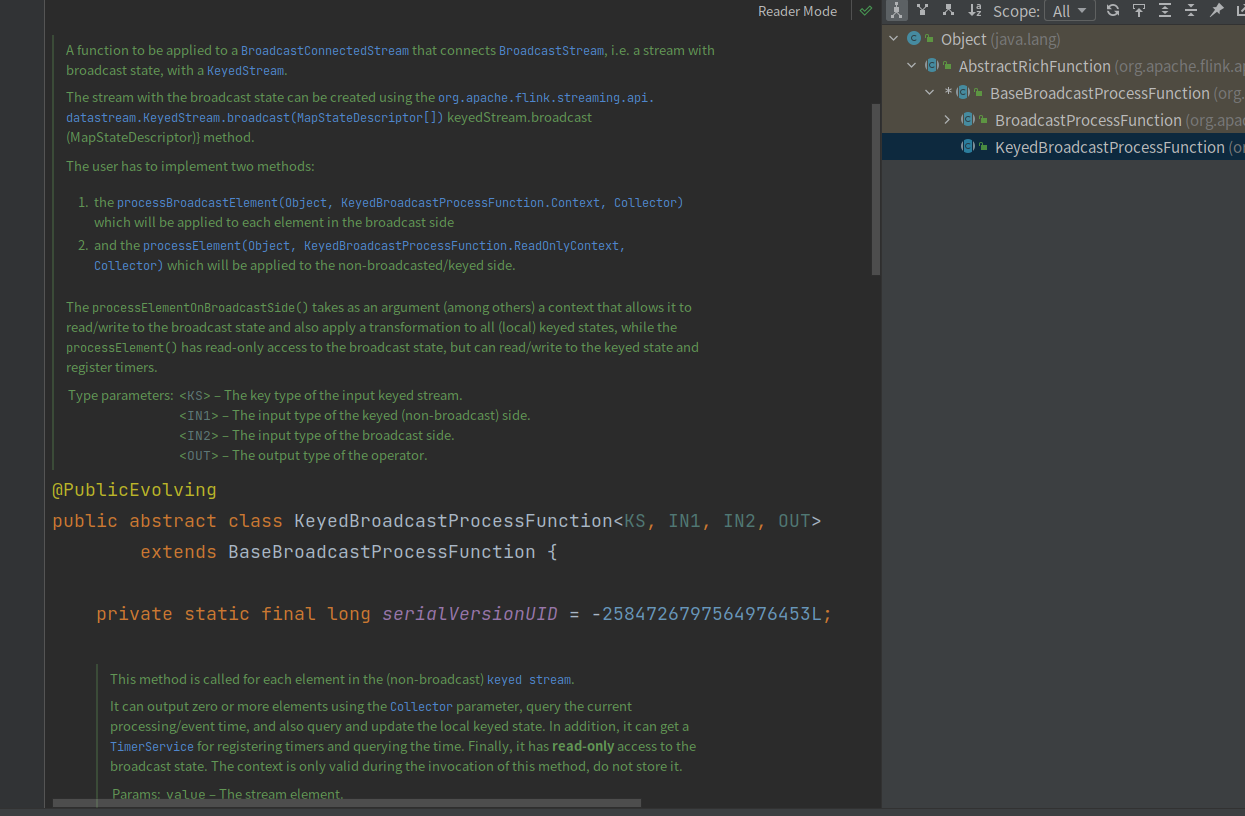The image size is (1245, 816).
Task: Click the <KS> type parameter doc entry
Action: click(195, 396)
